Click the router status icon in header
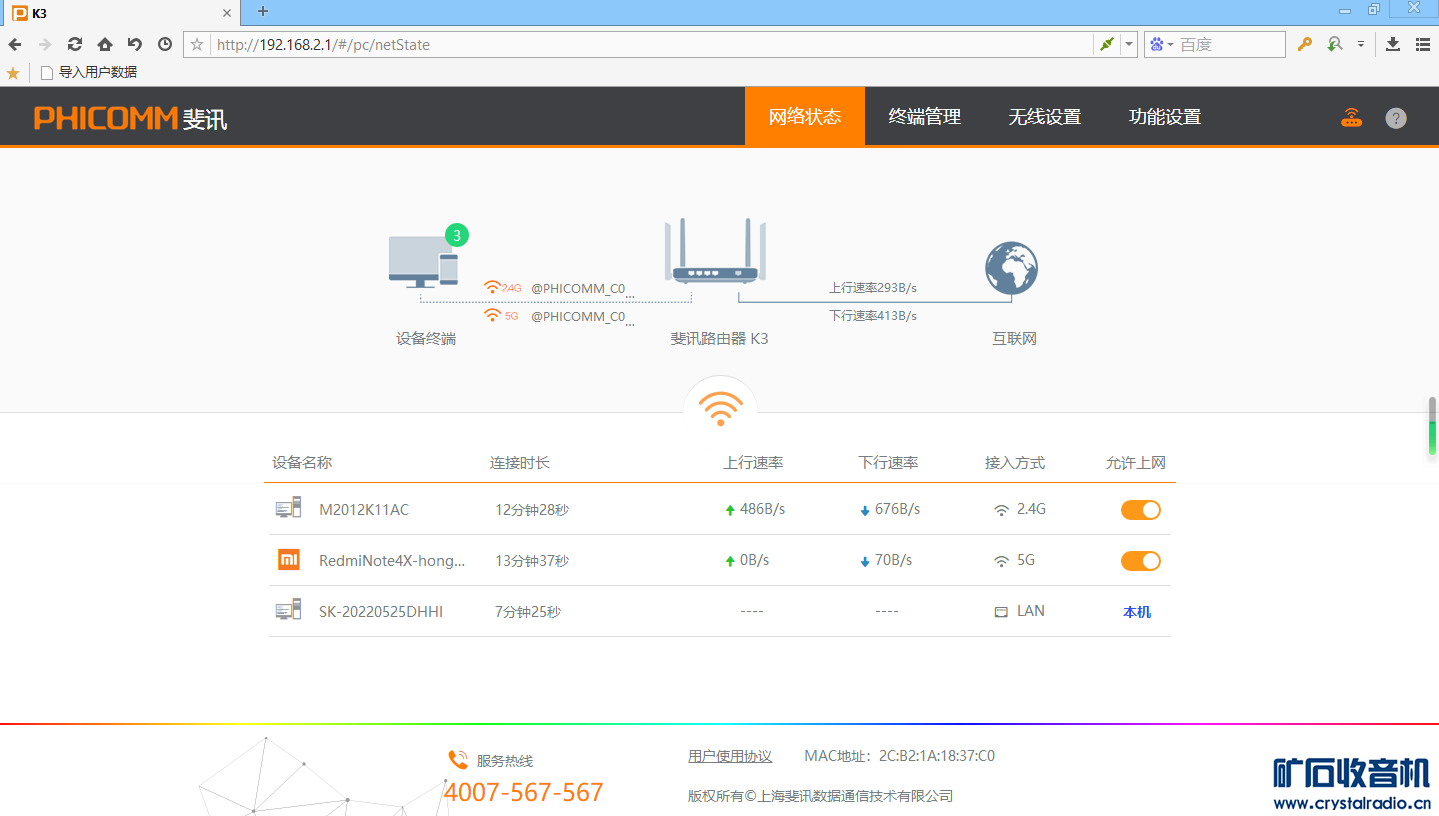Image resolution: width=1439 pixels, height=816 pixels. (x=1351, y=118)
